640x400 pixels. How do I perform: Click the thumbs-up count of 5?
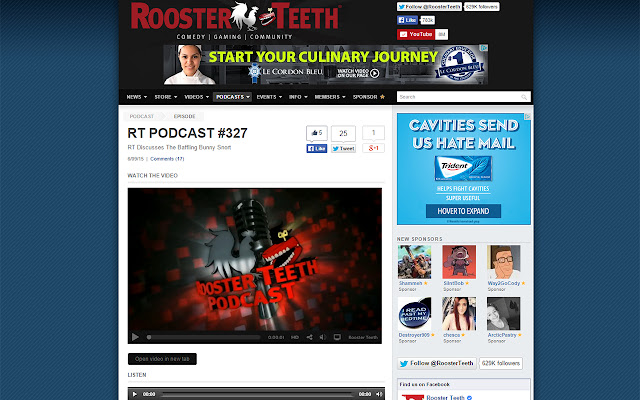pos(317,133)
